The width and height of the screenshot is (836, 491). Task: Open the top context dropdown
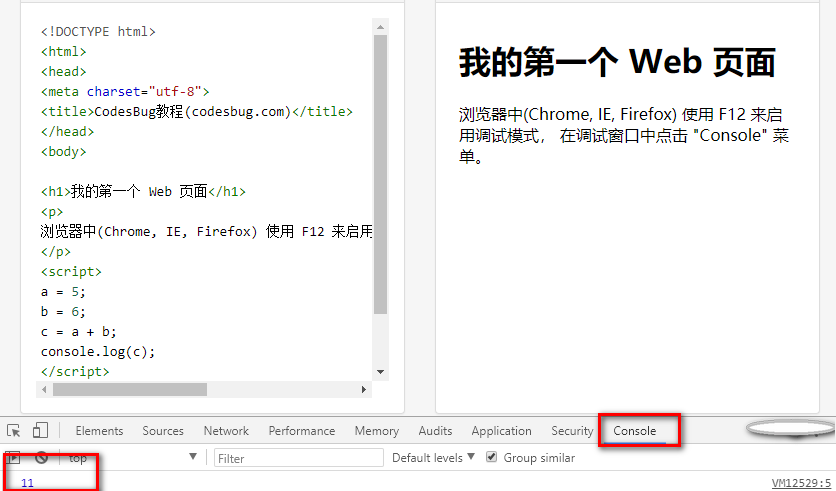point(132,458)
